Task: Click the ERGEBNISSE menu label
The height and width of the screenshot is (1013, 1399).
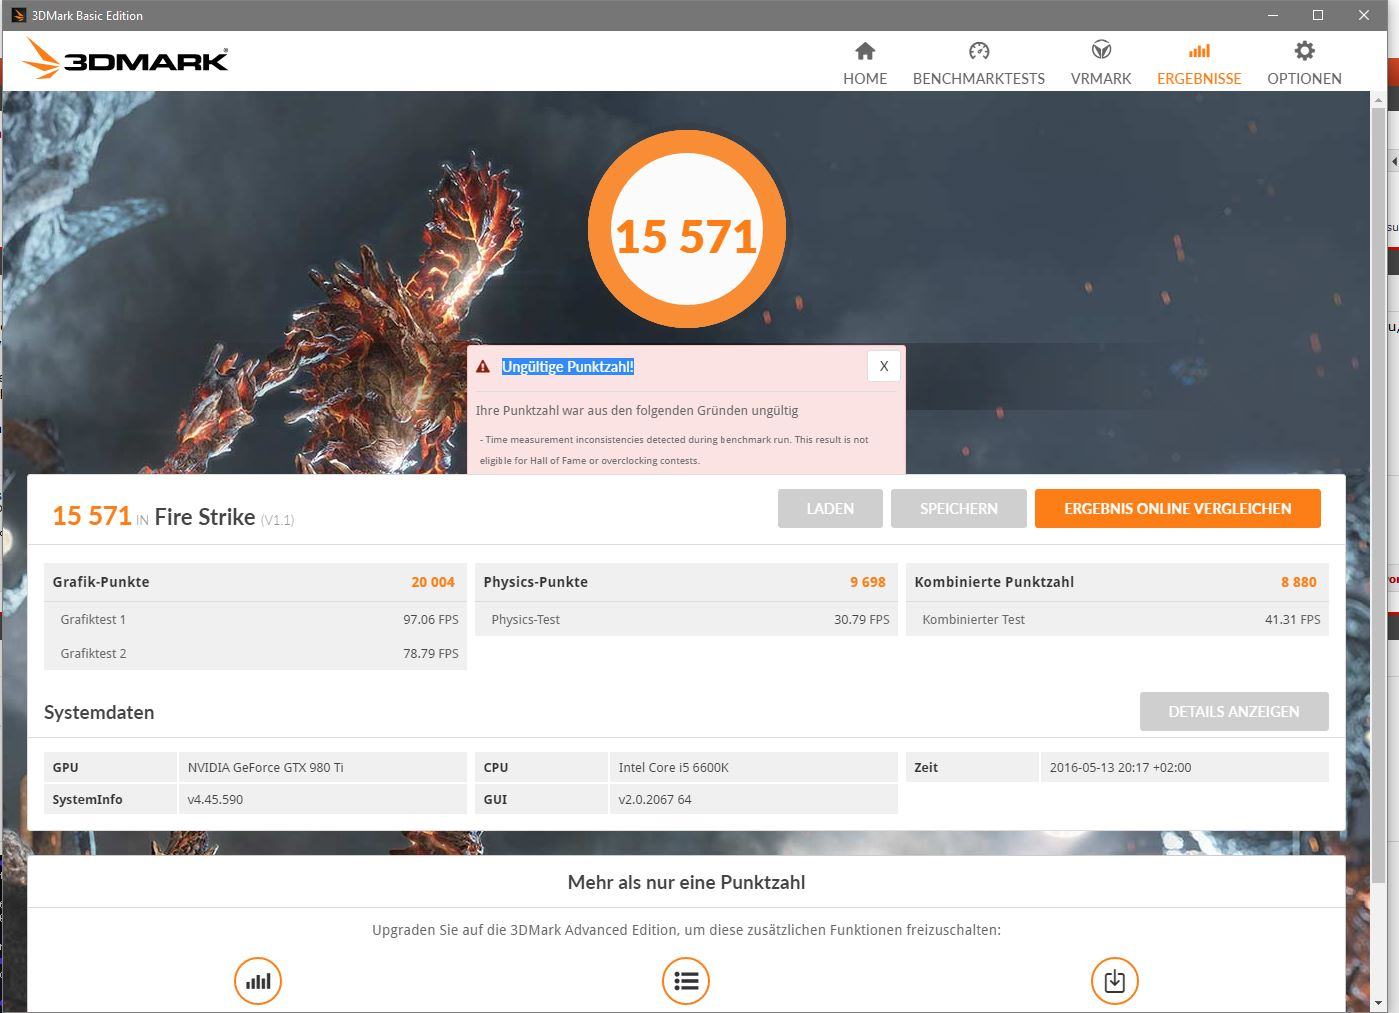Action: coord(1199,78)
